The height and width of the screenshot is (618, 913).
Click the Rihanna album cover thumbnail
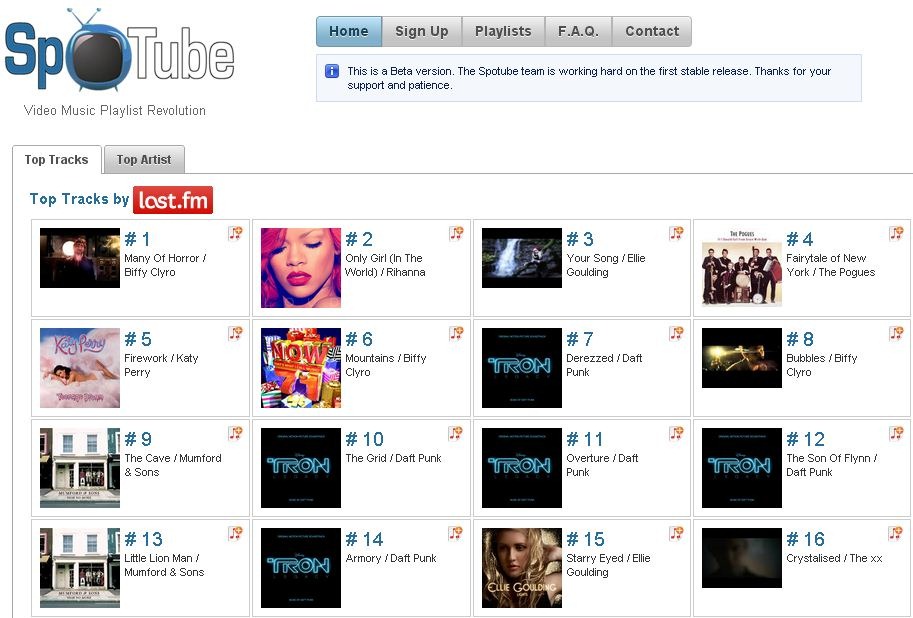(301, 268)
